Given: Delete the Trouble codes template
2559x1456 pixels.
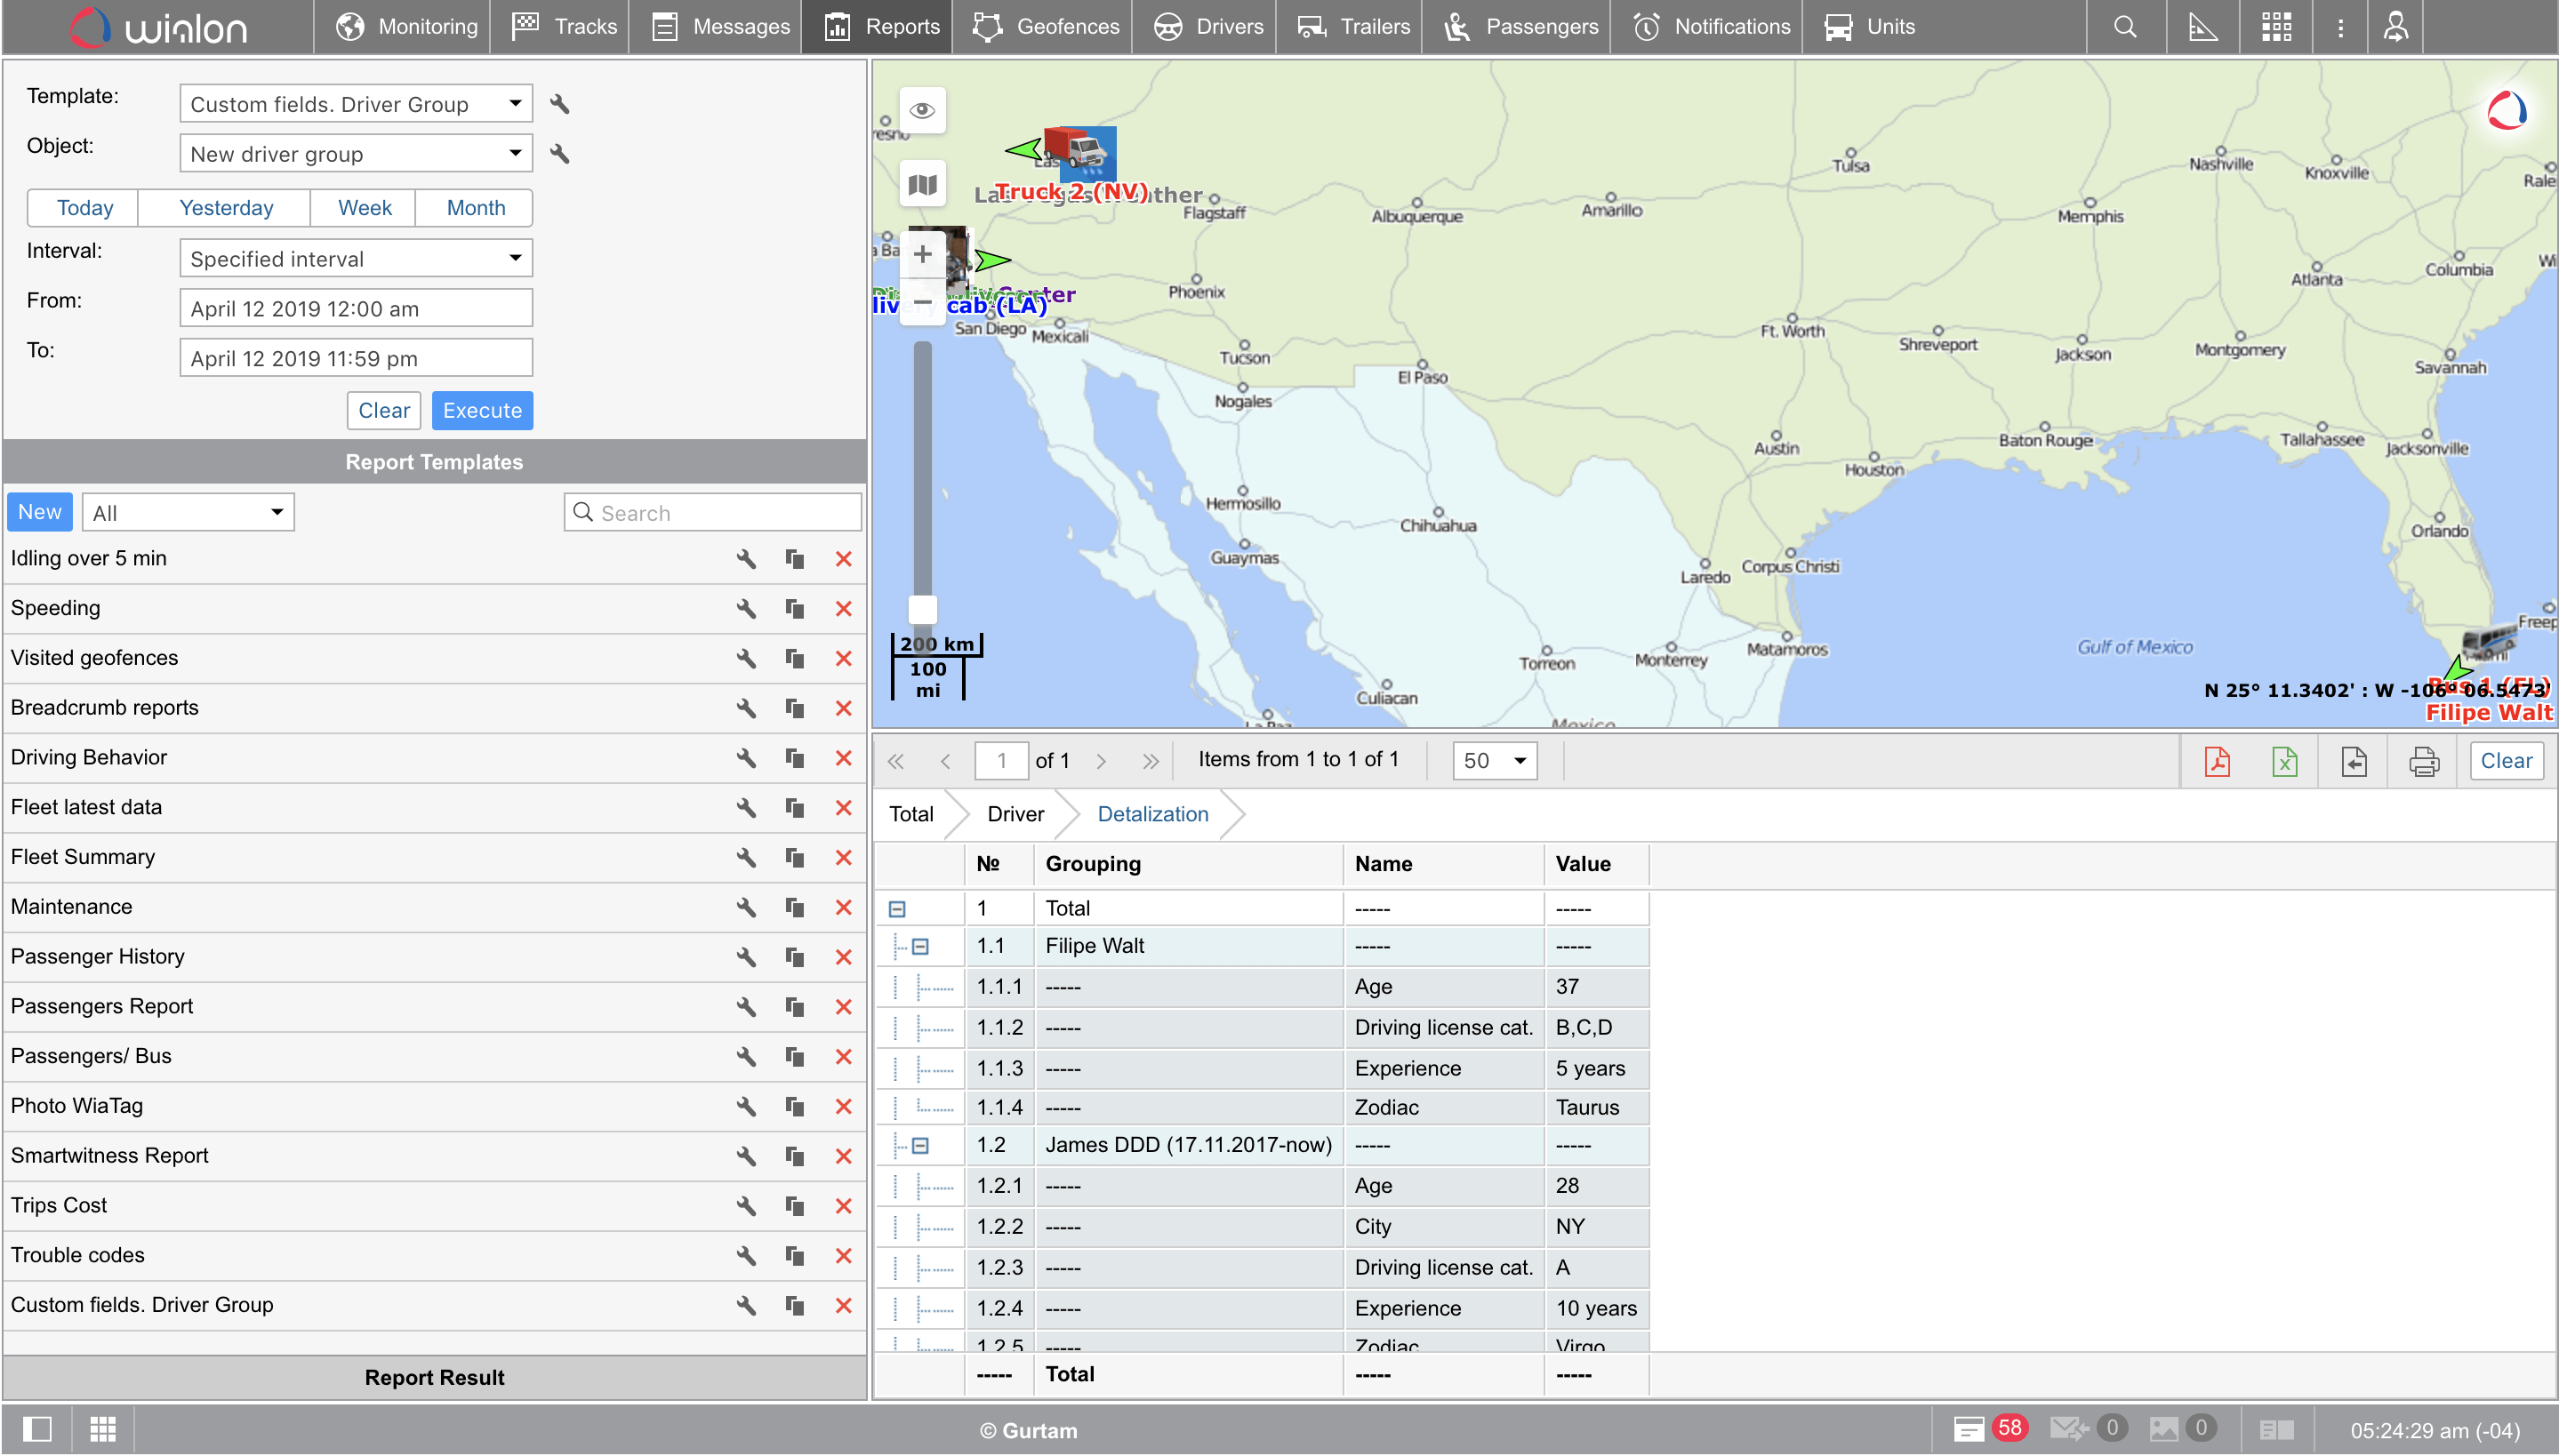Looking at the screenshot, I should coord(843,1255).
